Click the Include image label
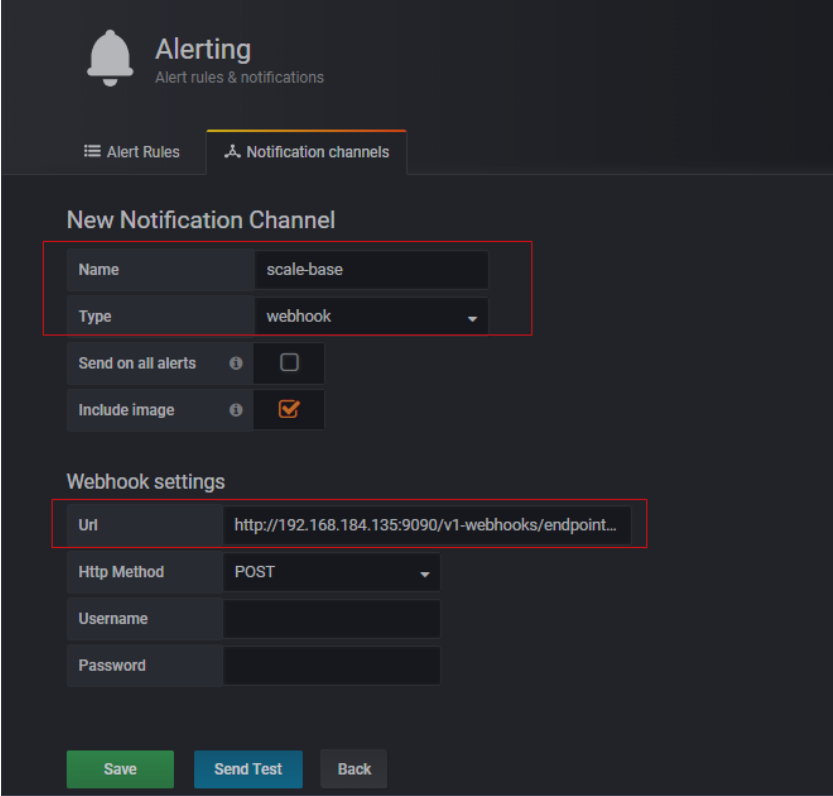833x796 pixels. pos(126,410)
